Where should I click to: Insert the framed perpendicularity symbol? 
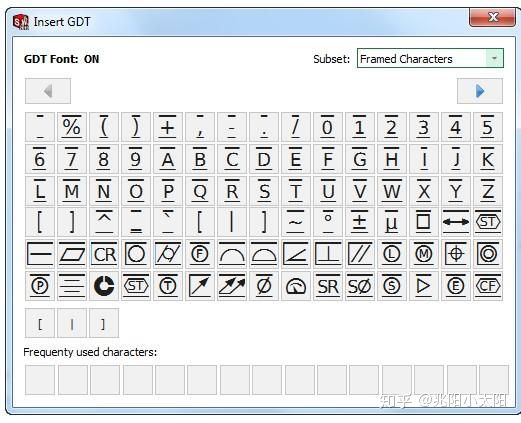pos(328,254)
